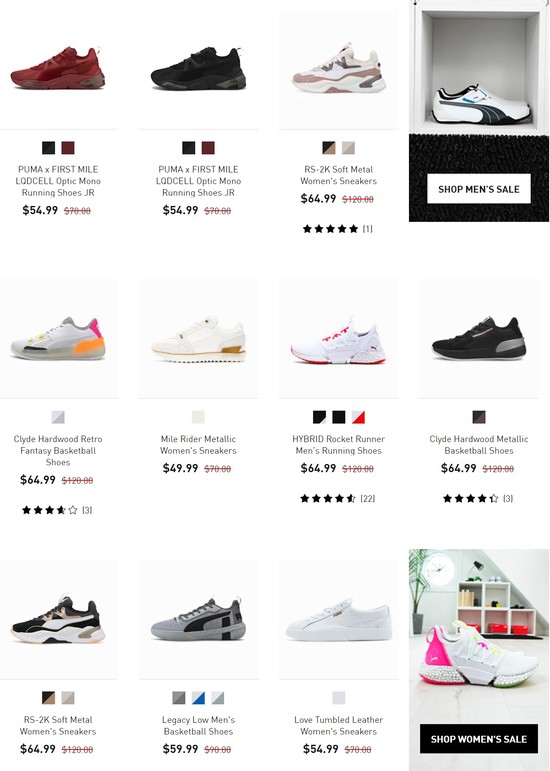Open the red LQDCELL Optic Mono shoe image
The width and height of the screenshot is (550, 771).
pyautogui.click(x=58, y=69)
